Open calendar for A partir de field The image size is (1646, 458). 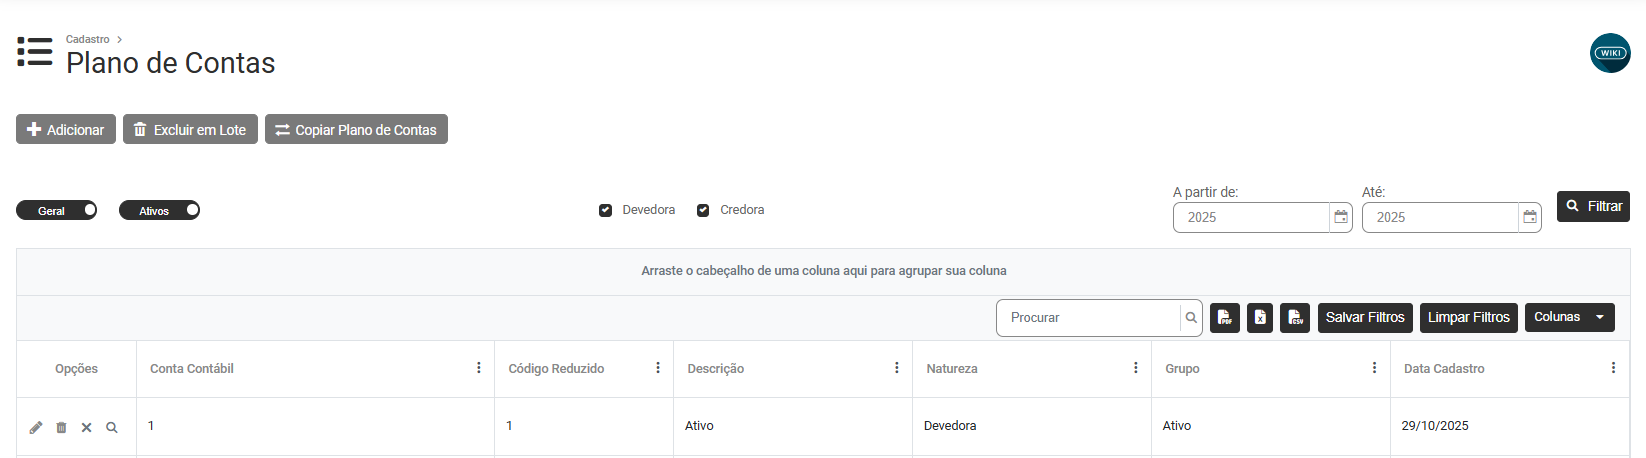pos(1341,217)
